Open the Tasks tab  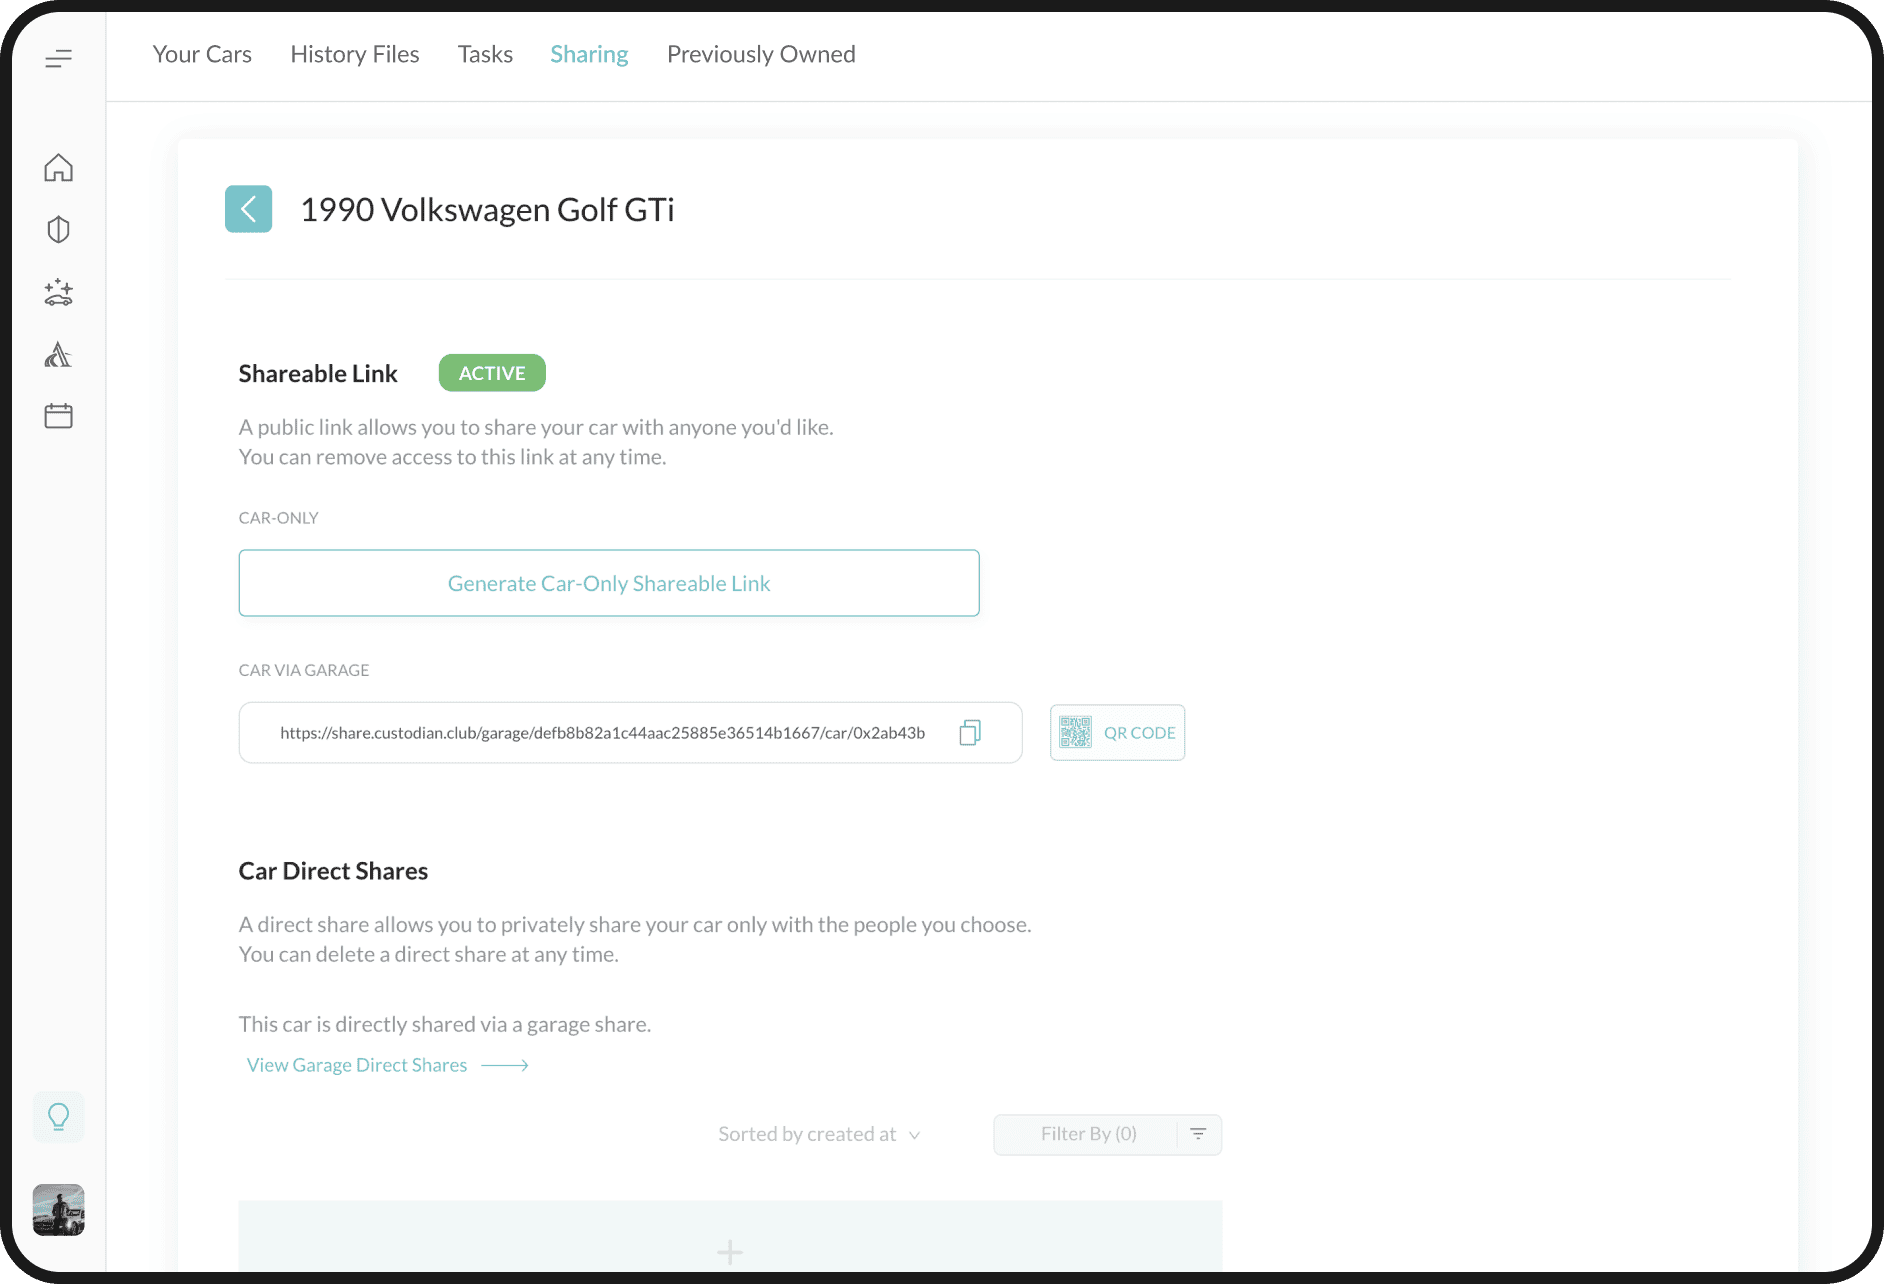click(485, 54)
